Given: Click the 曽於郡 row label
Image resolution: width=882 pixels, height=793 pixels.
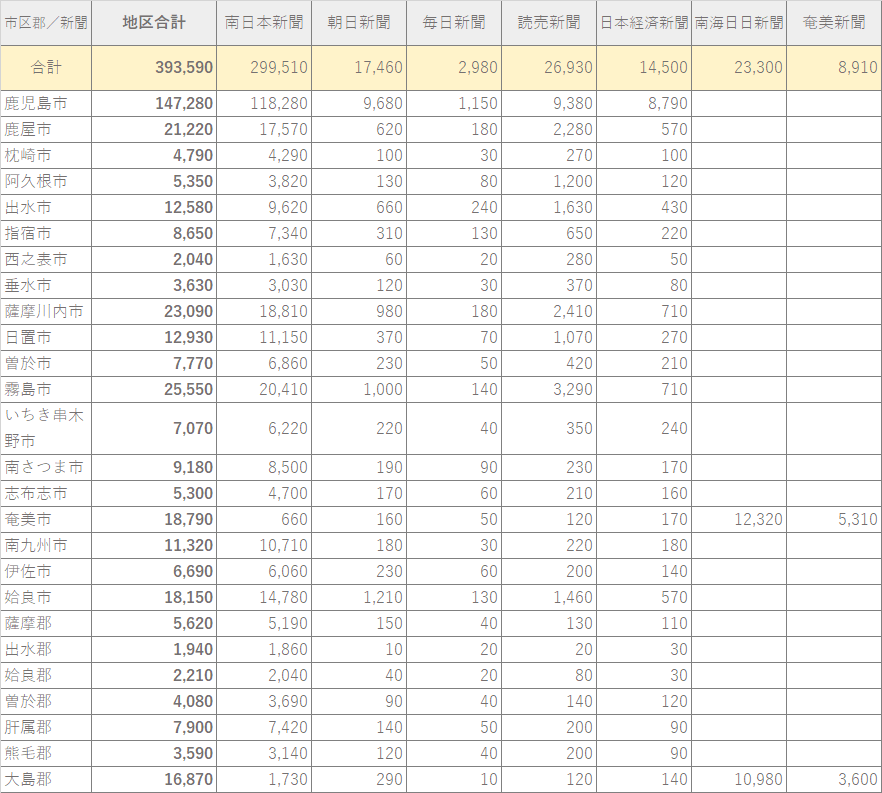Looking at the screenshot, I should (28, 701).
